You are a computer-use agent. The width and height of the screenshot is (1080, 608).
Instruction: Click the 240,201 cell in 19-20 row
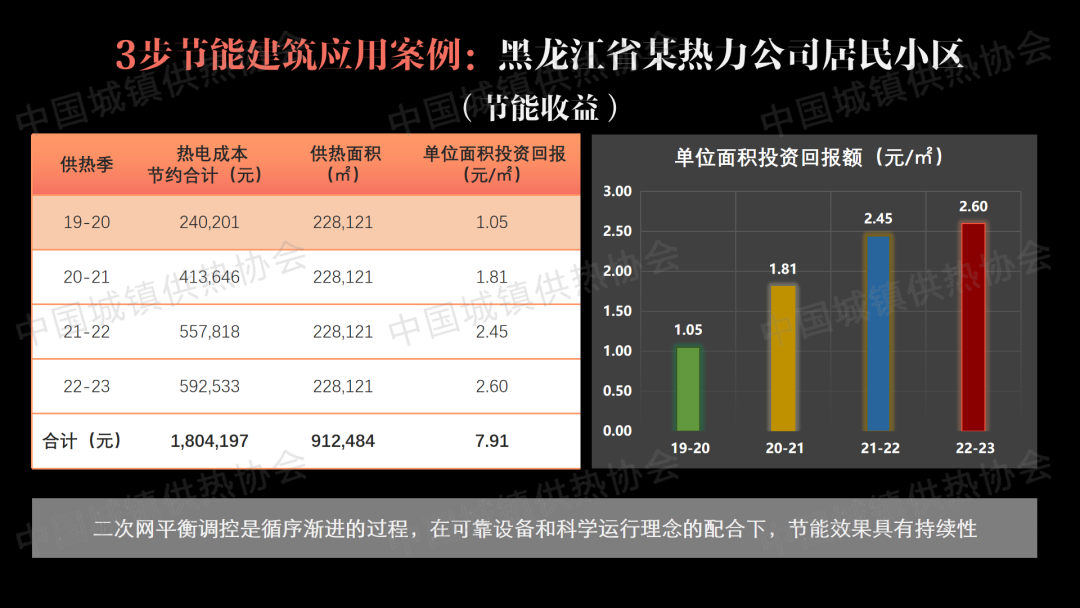210,222
